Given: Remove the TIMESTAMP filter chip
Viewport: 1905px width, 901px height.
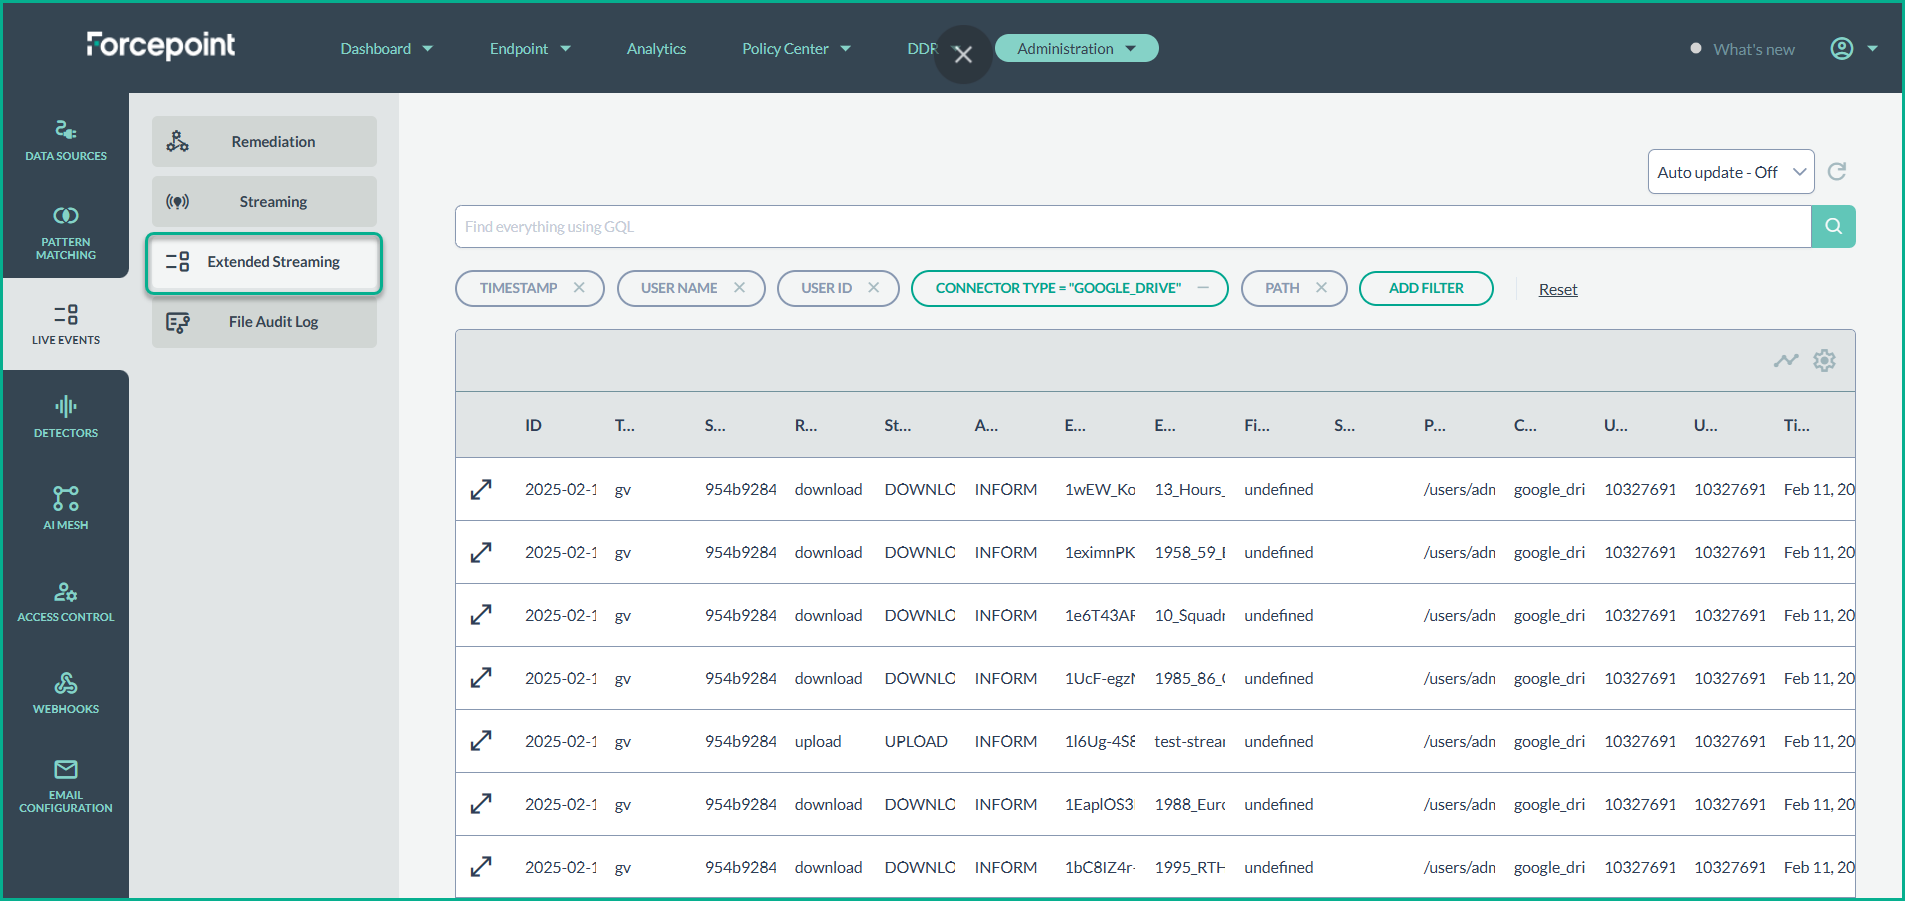Looking at the screenshot, I should click(579, 288).
